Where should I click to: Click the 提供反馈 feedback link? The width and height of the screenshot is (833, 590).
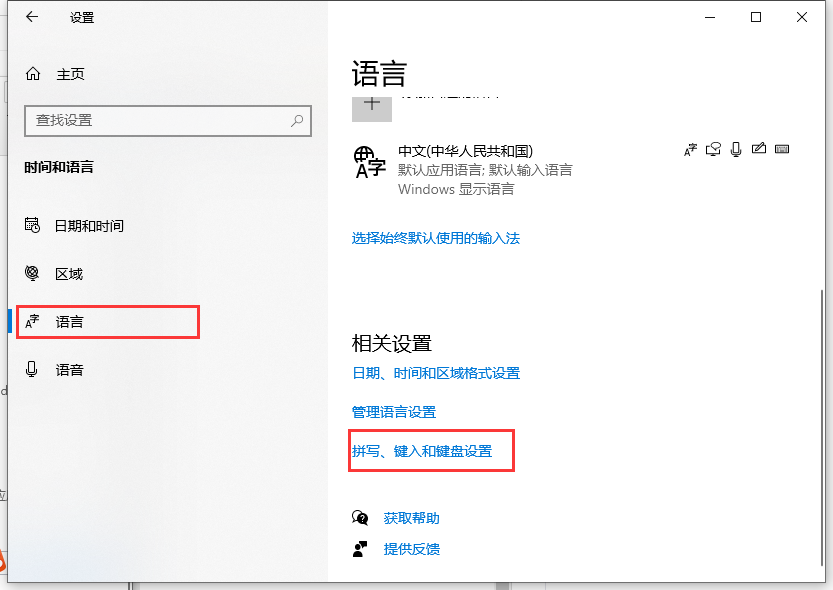tap(411, 549)
